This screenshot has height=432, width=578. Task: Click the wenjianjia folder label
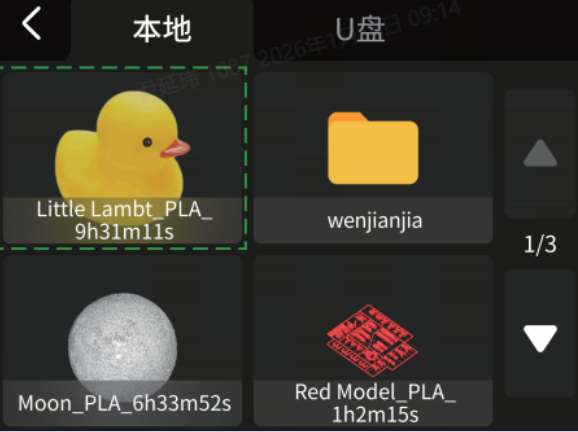(375, 222)
